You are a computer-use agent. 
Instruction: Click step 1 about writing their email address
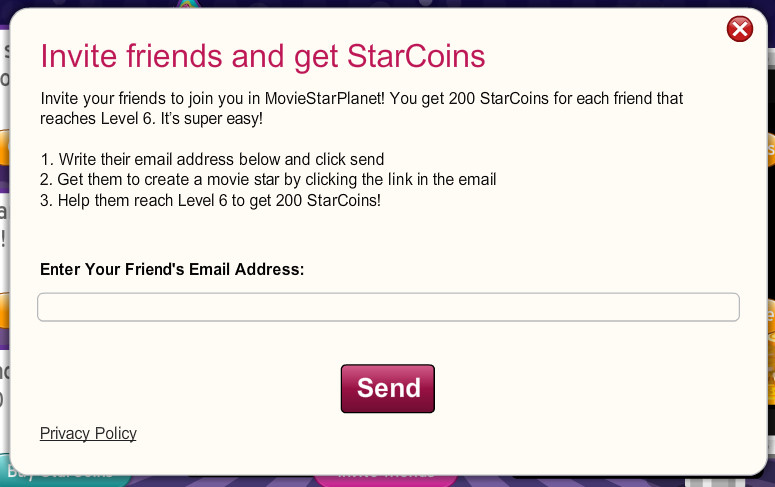[212, 159]
